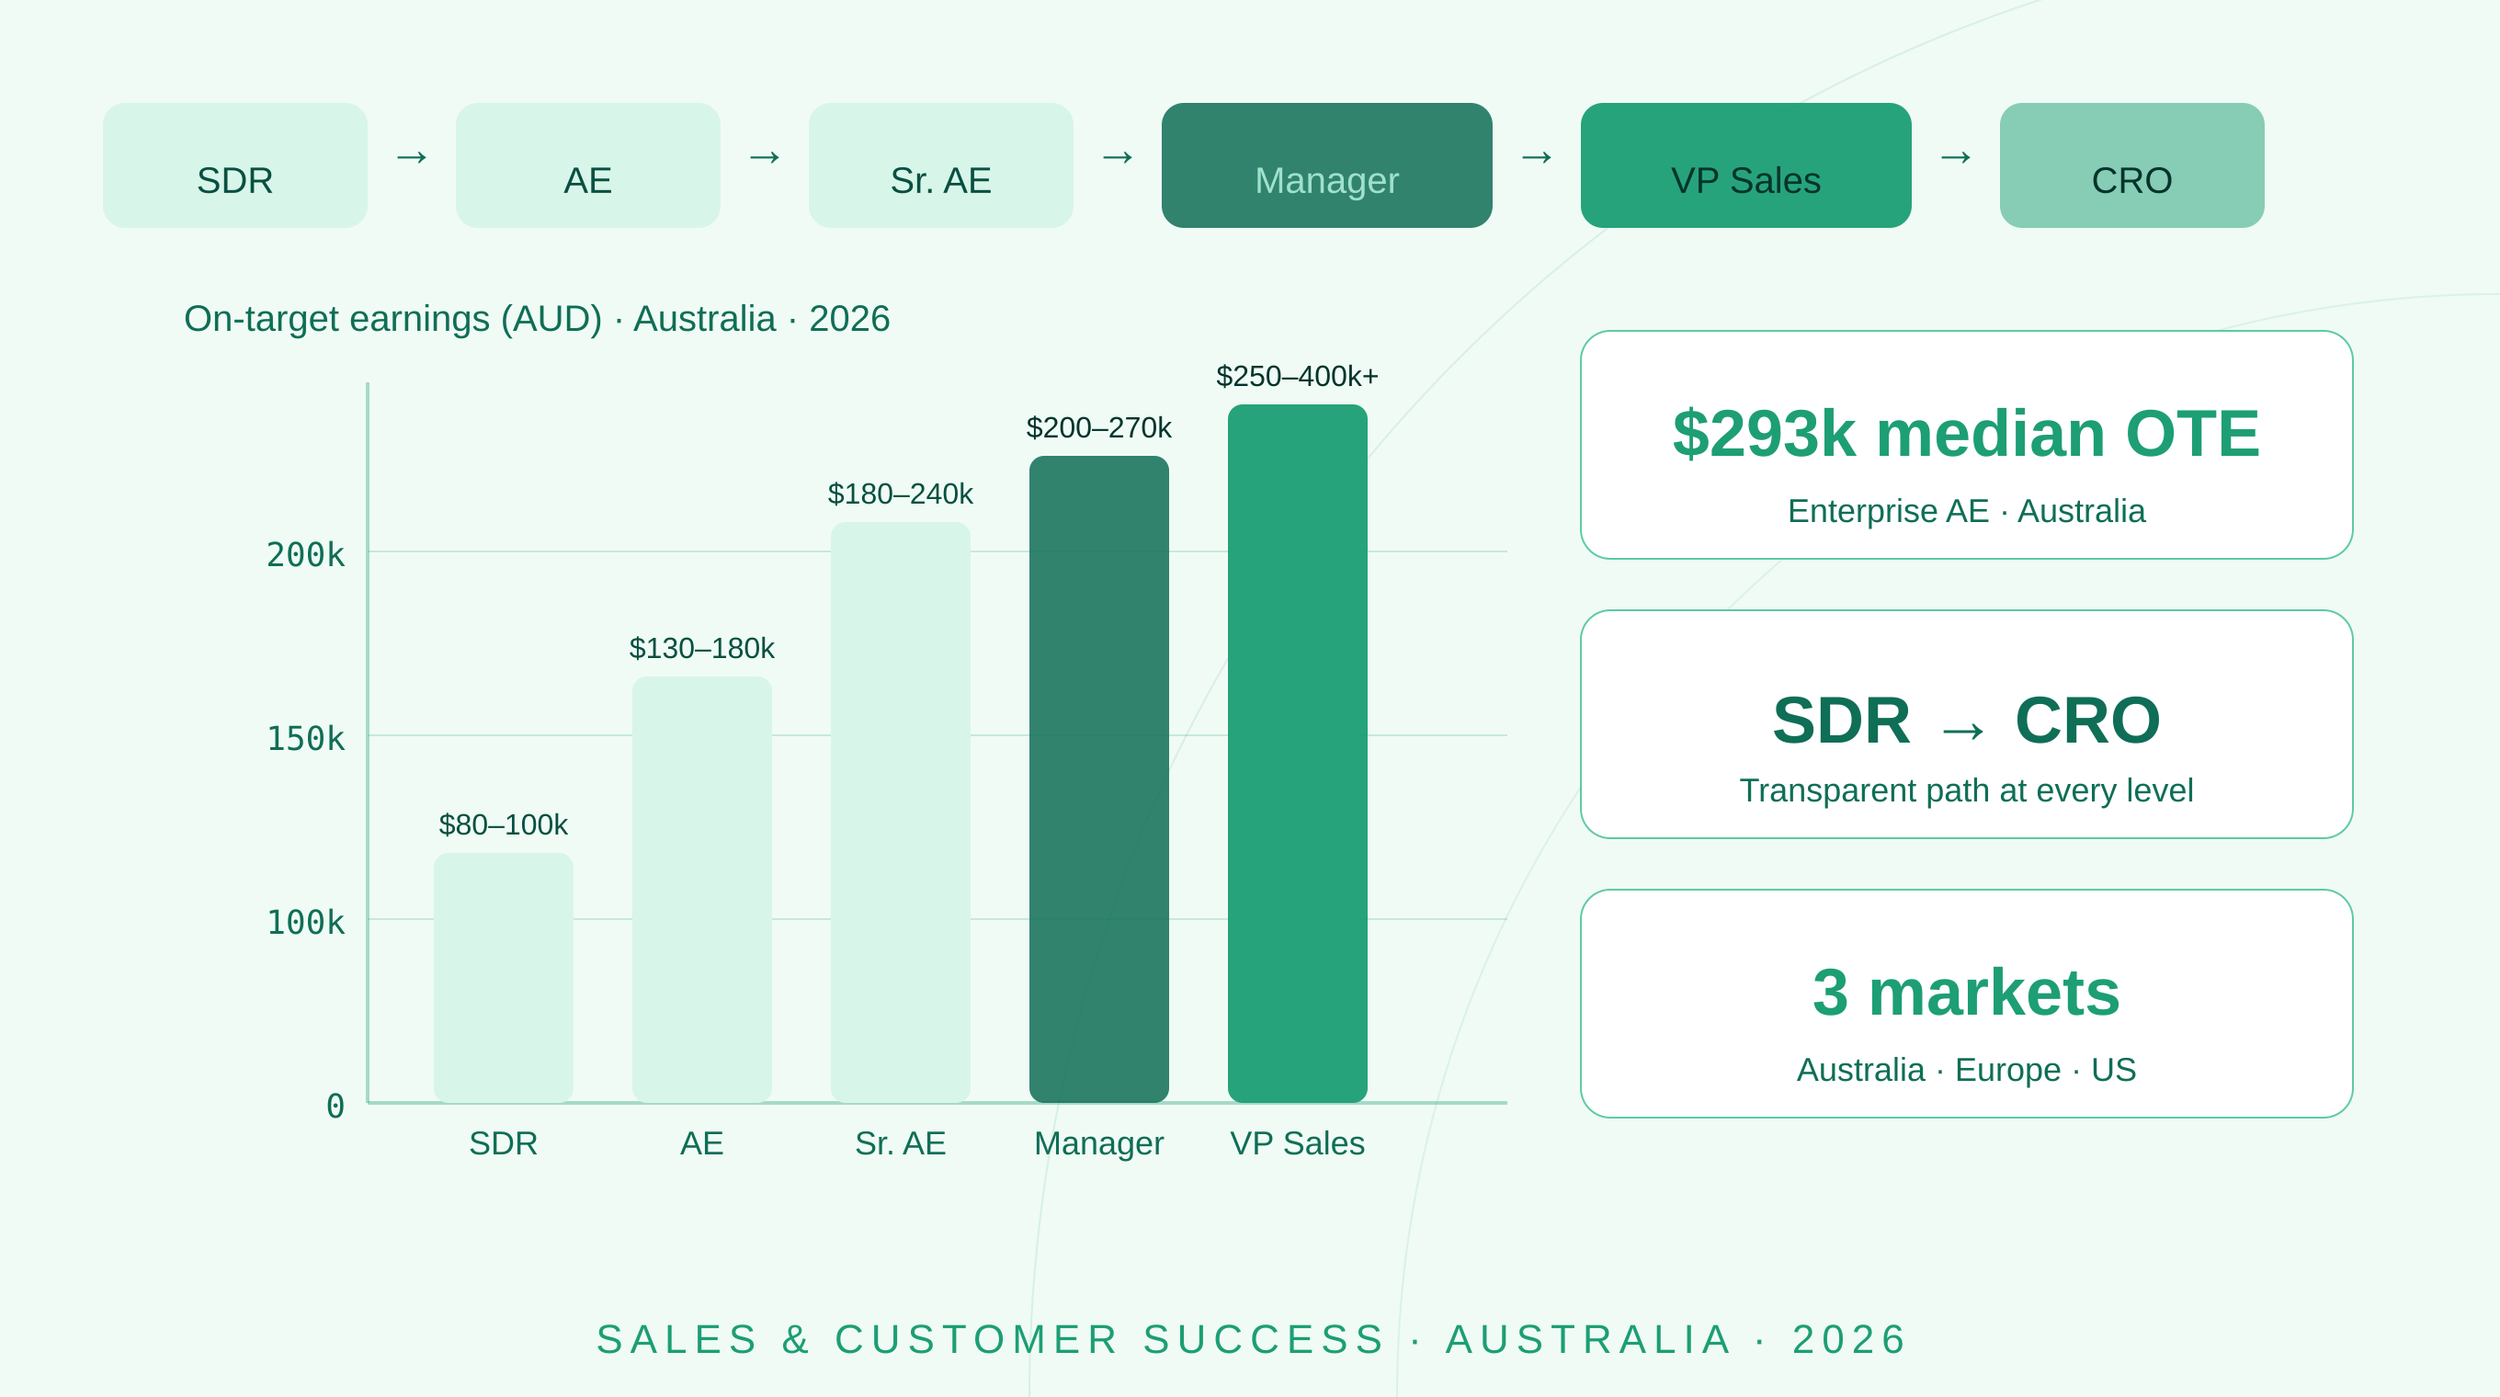Click the arrow between Manager and VP Sales
Screen dimensions: 2500x1397
1536,157
